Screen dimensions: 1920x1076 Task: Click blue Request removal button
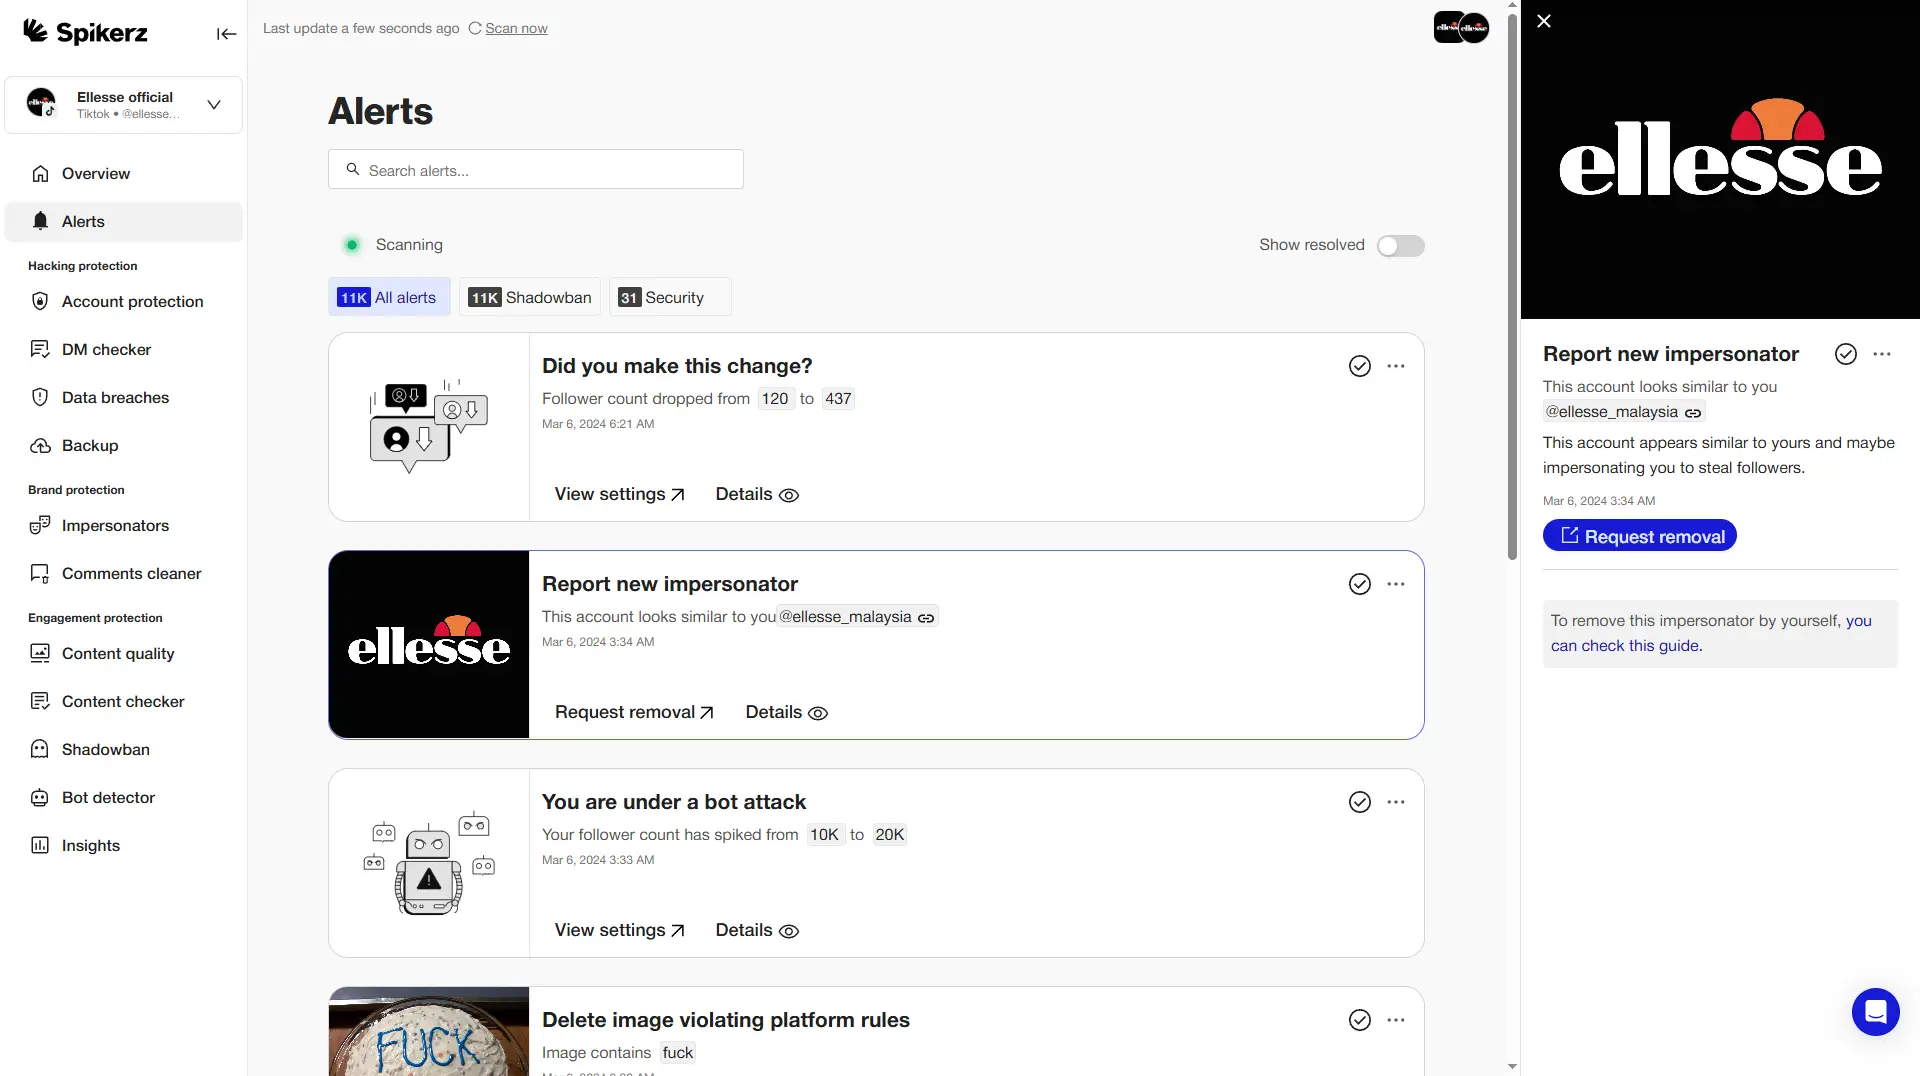click(x=1640, y=537)
